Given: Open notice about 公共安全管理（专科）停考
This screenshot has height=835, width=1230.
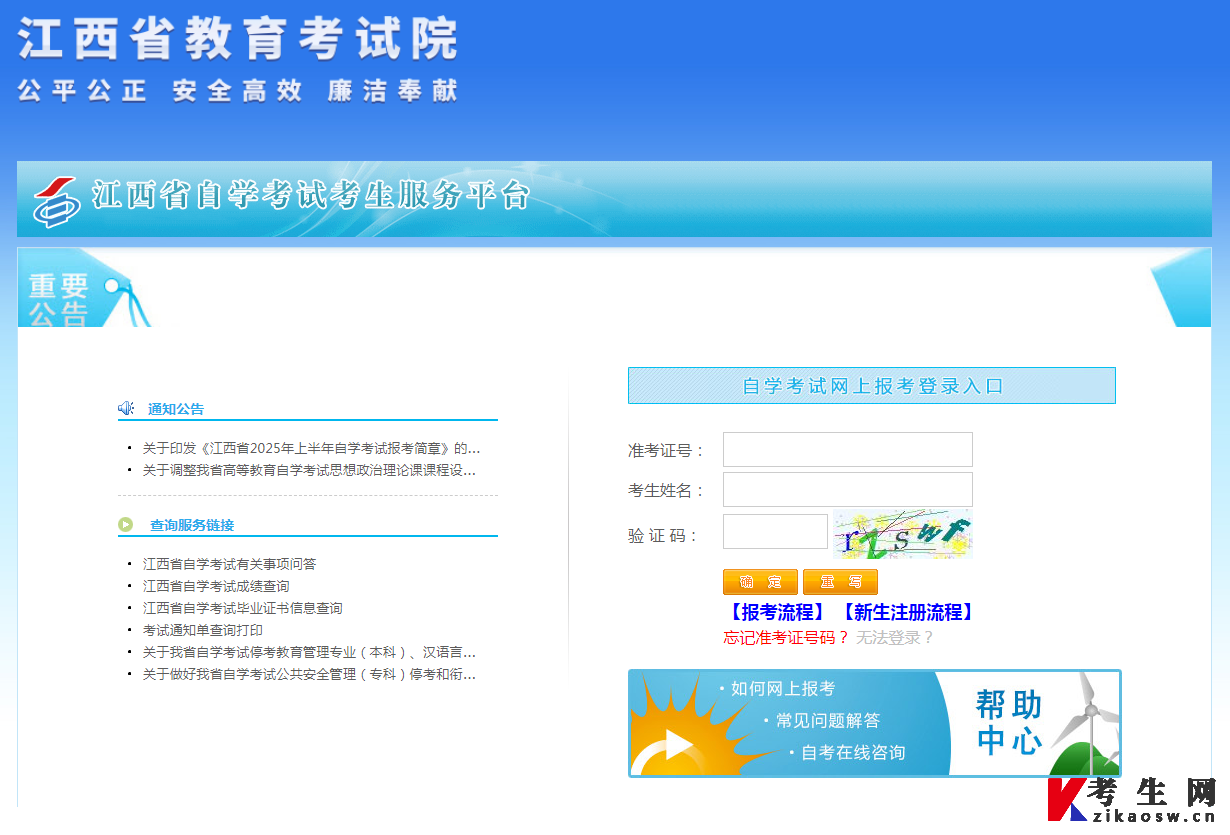Looking at the screenshot, I should [309, 674].
